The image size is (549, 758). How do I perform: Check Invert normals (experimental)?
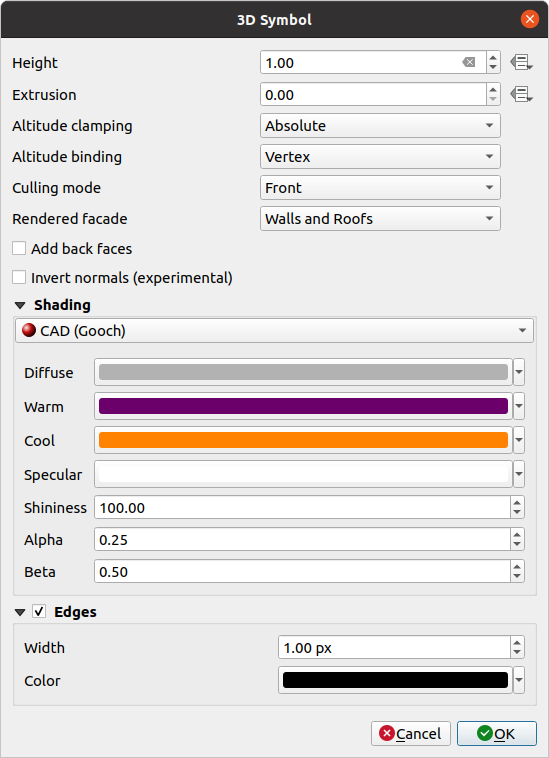(x=19, y=277)
